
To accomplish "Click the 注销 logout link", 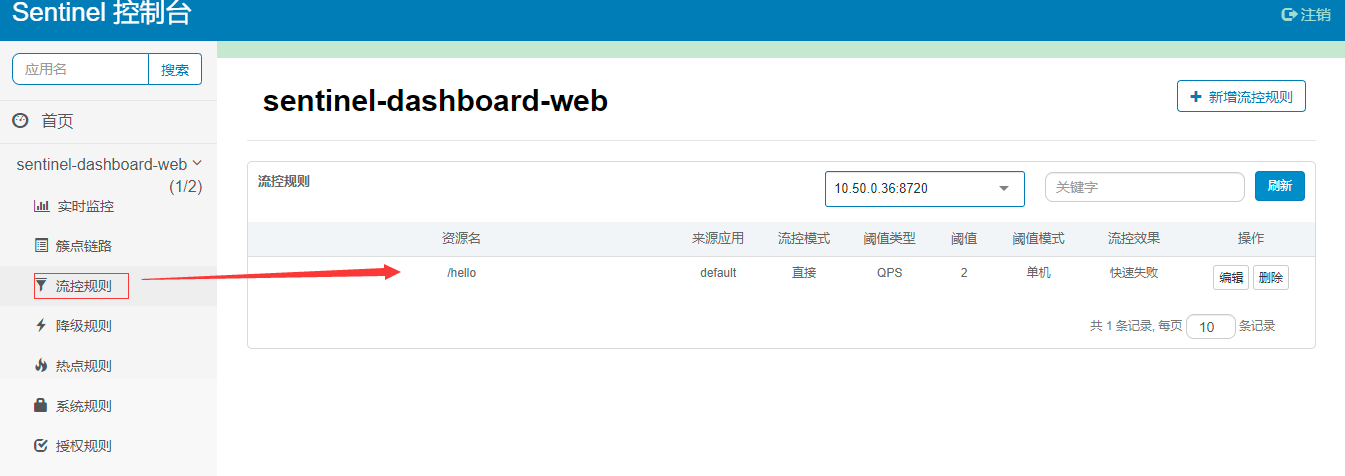I will [1315, 15].
